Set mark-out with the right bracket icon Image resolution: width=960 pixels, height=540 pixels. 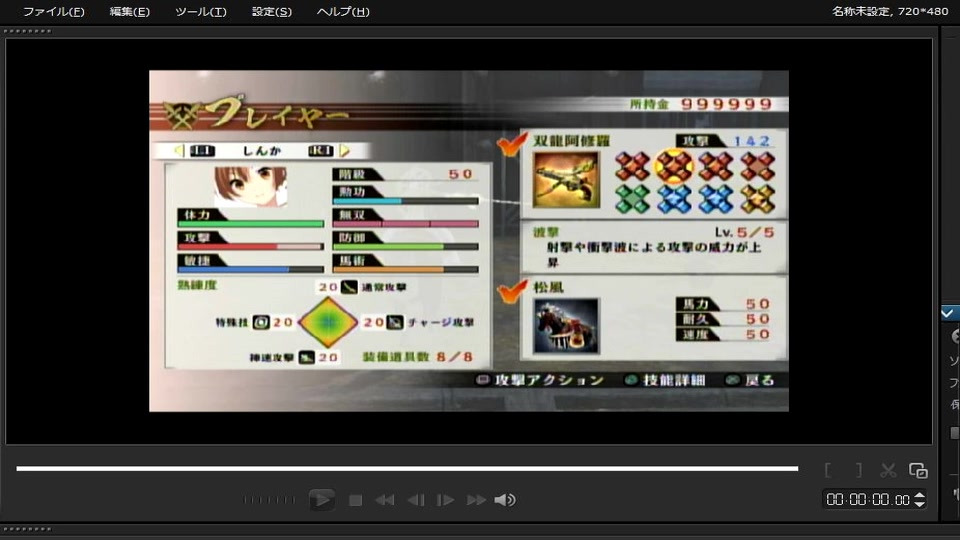[x=859, y=470]
